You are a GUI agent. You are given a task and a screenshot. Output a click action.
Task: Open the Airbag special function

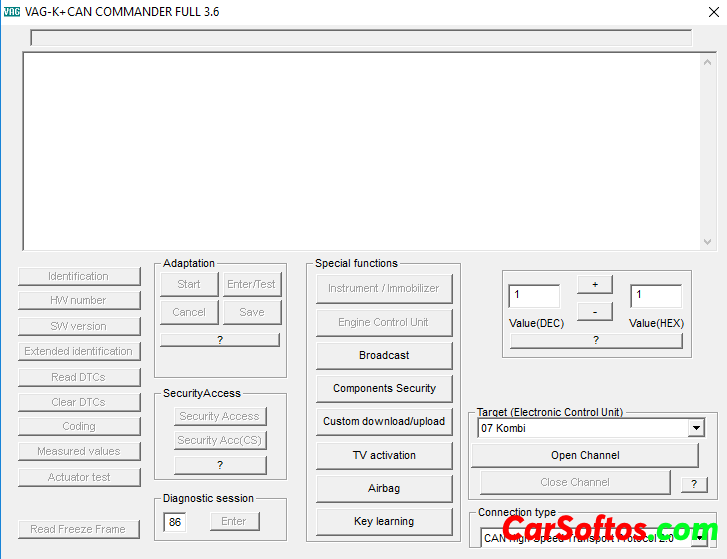tap(384, 488)
